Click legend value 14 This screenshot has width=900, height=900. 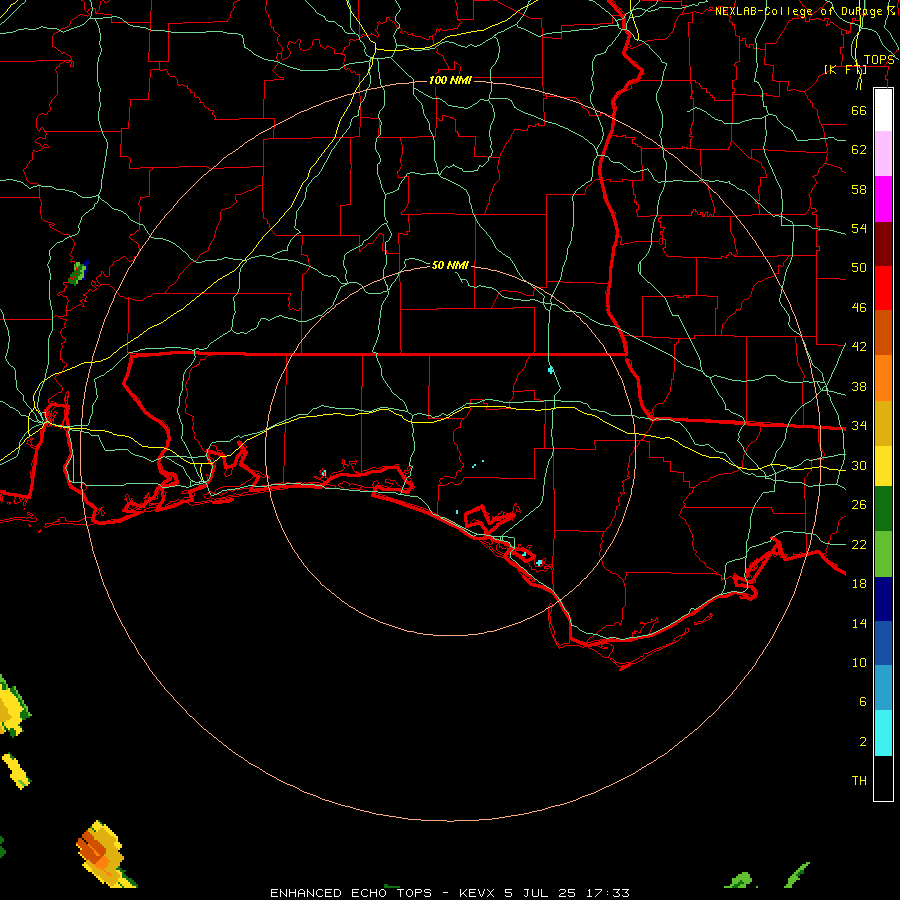[x=859, y=623]
